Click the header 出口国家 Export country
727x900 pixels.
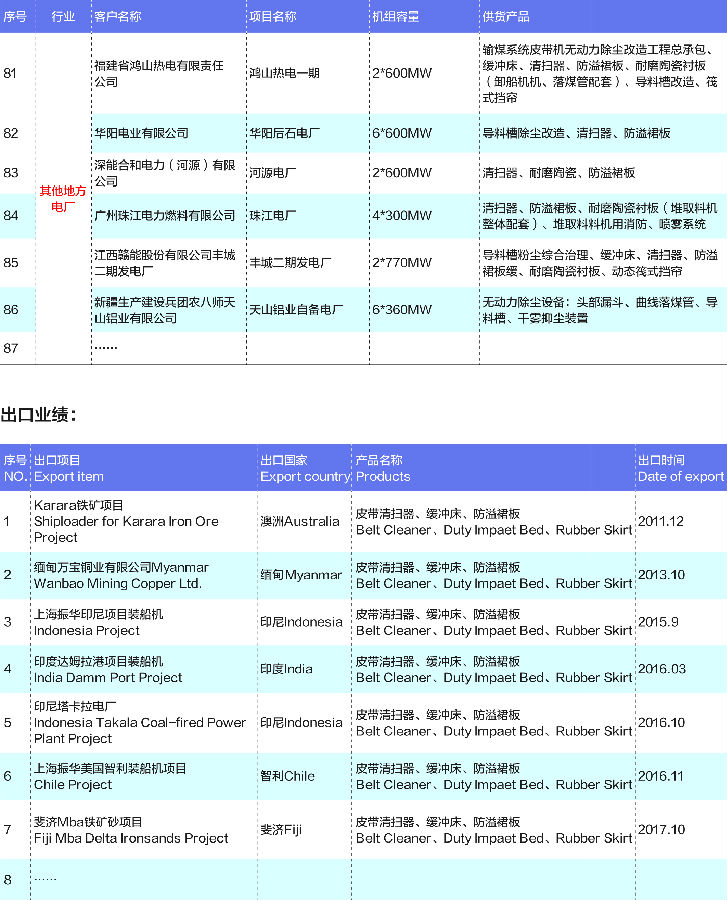click(305, 468)
